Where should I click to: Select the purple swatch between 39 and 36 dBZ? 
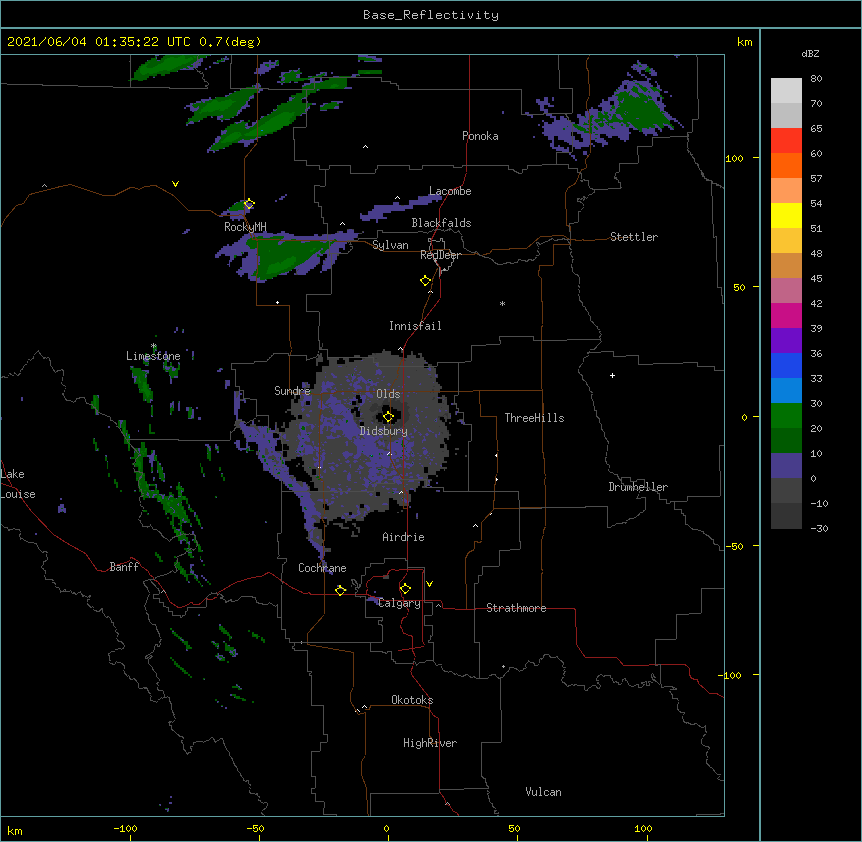(x=786, y=341)
